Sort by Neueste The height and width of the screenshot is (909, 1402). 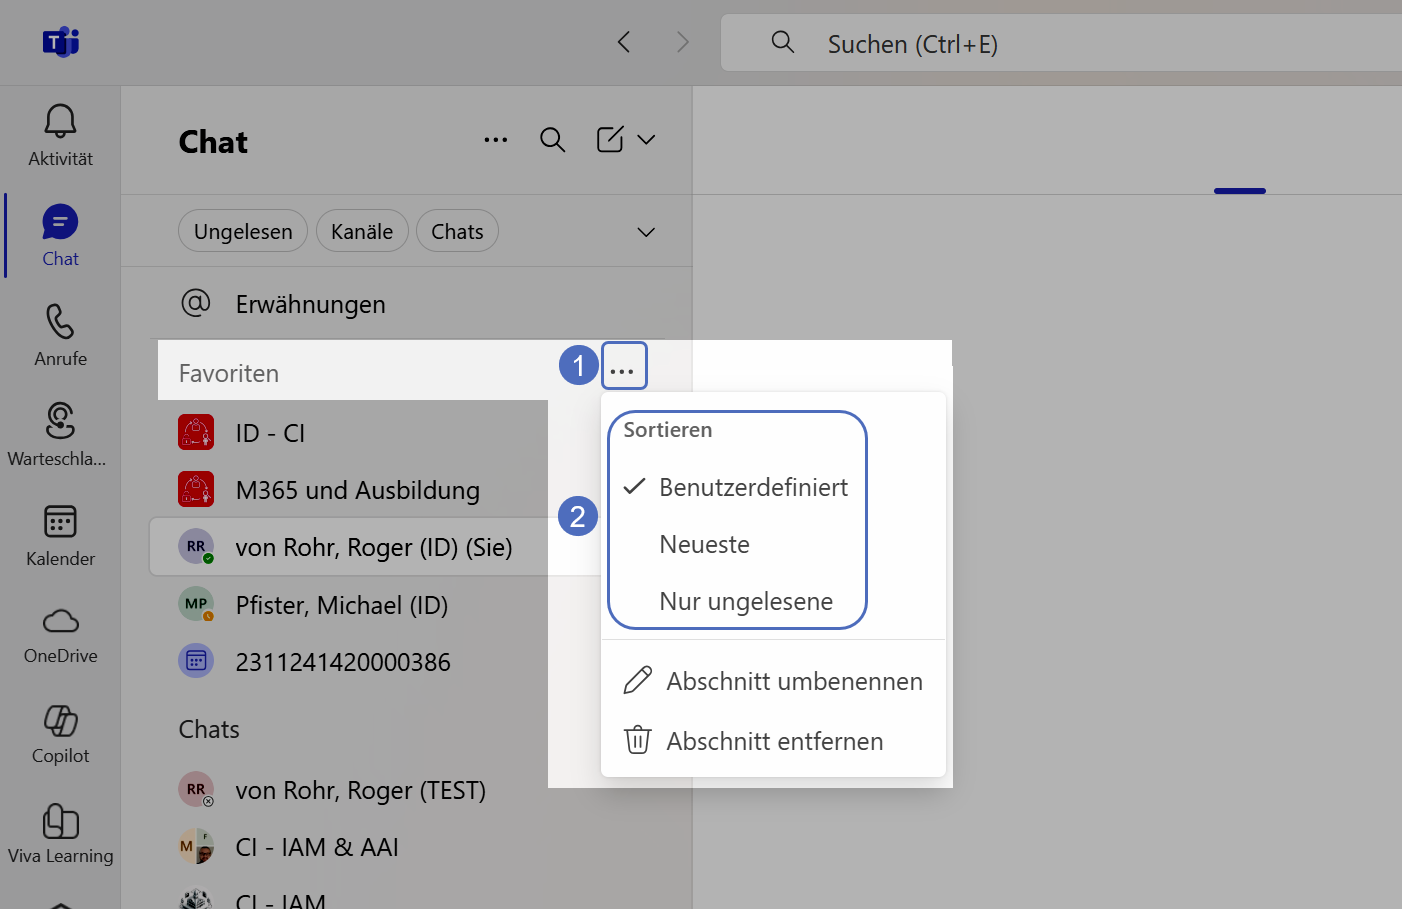pyautogui.click(x=705, y=544)
